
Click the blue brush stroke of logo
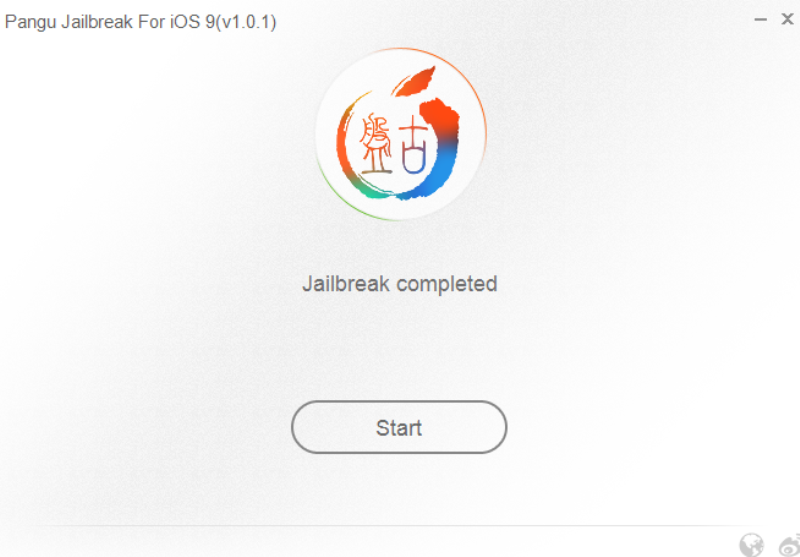[x=434, y=168]
